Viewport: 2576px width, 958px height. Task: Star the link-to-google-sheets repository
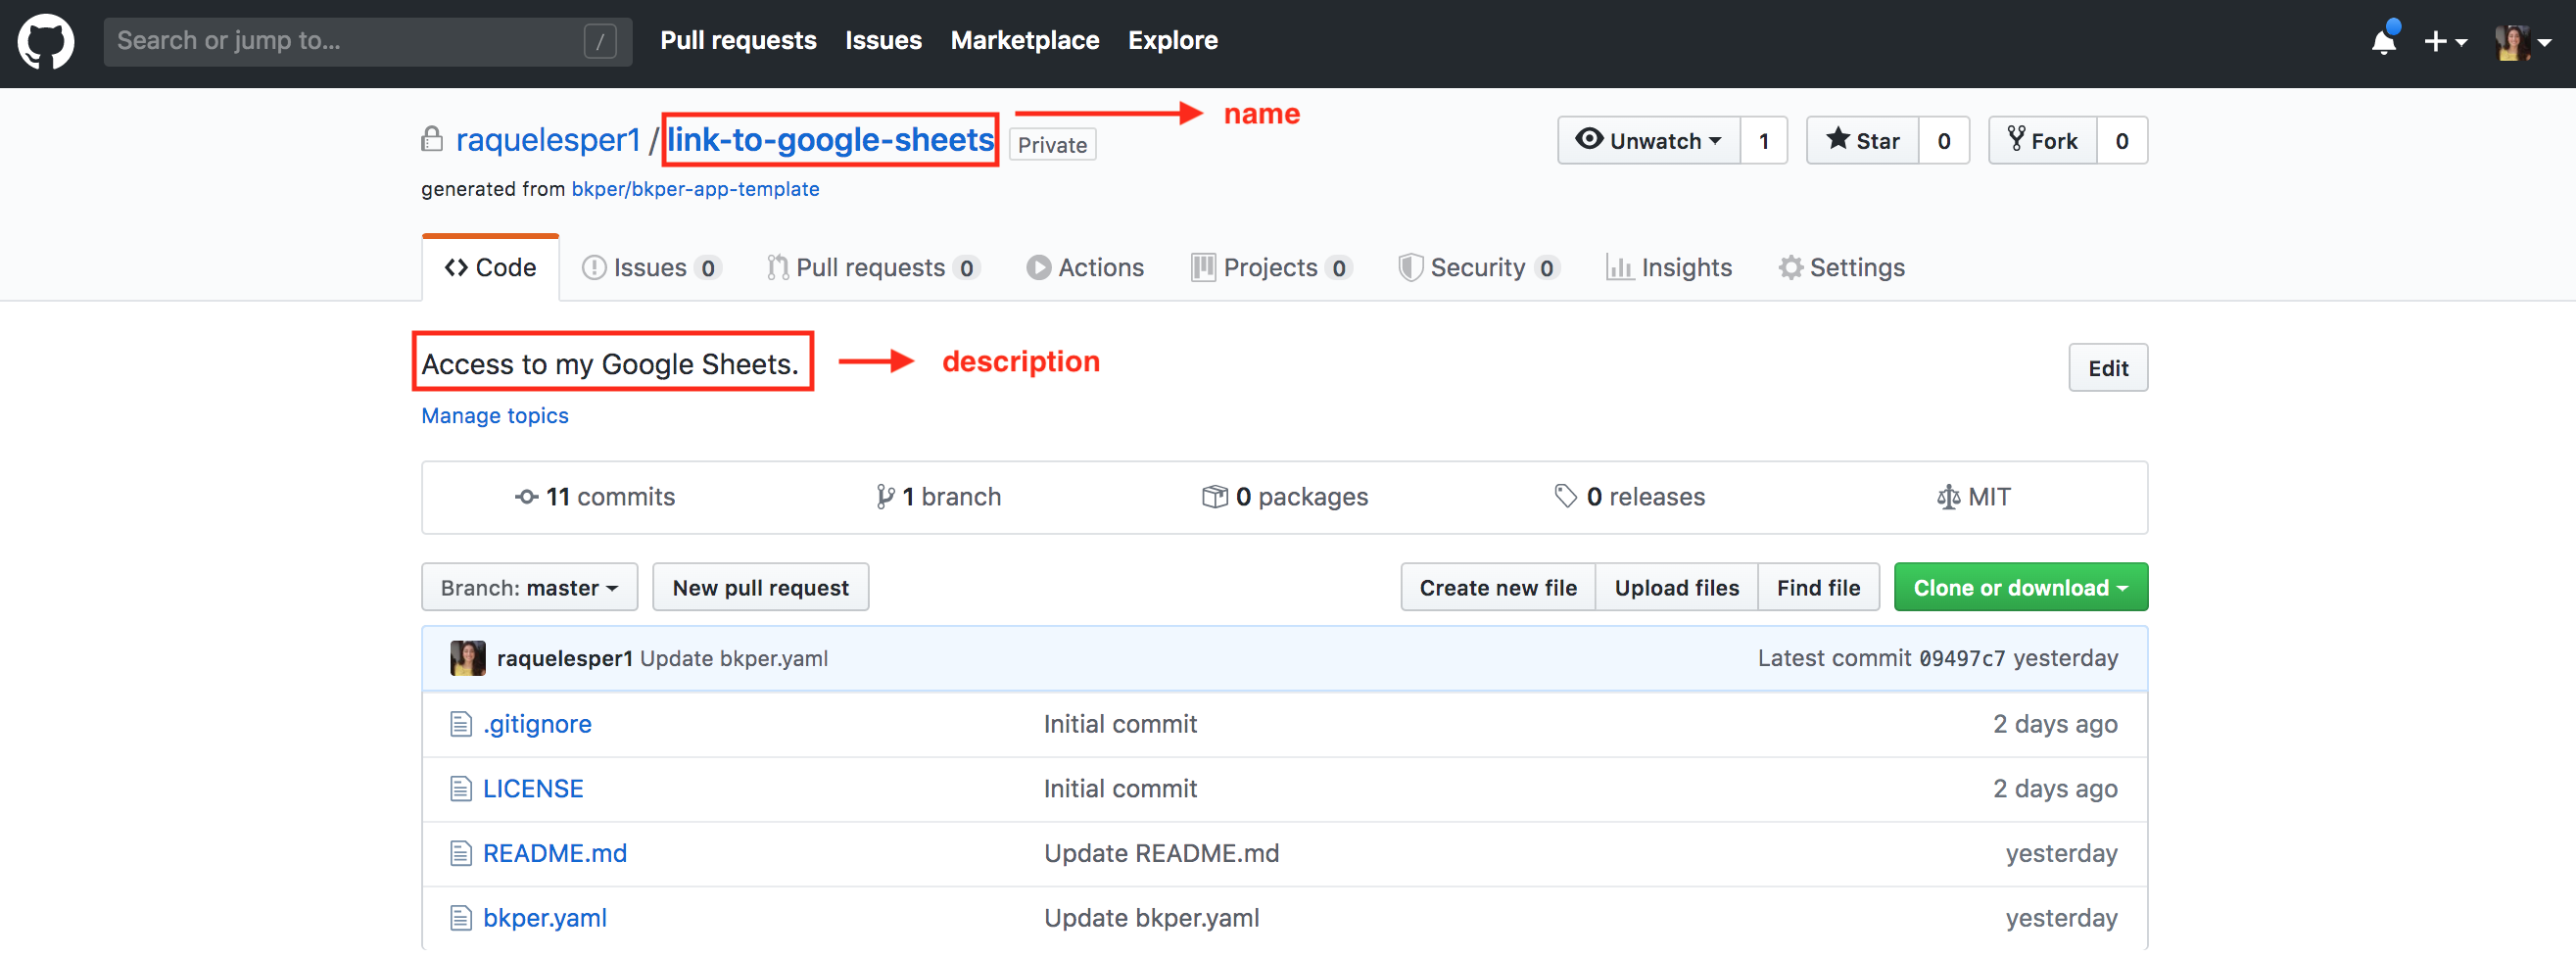(x=1862, y=141)
